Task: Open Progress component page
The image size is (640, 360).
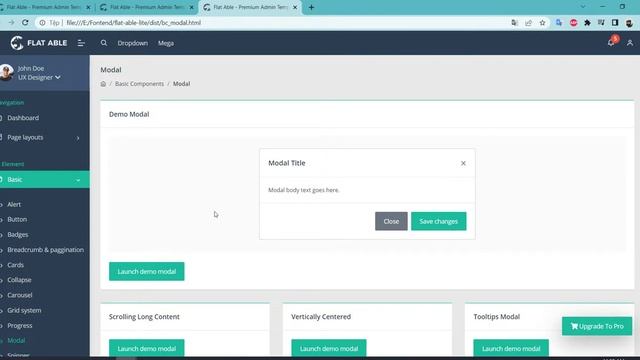Action: pyautogui.click(x=20, y=326)
